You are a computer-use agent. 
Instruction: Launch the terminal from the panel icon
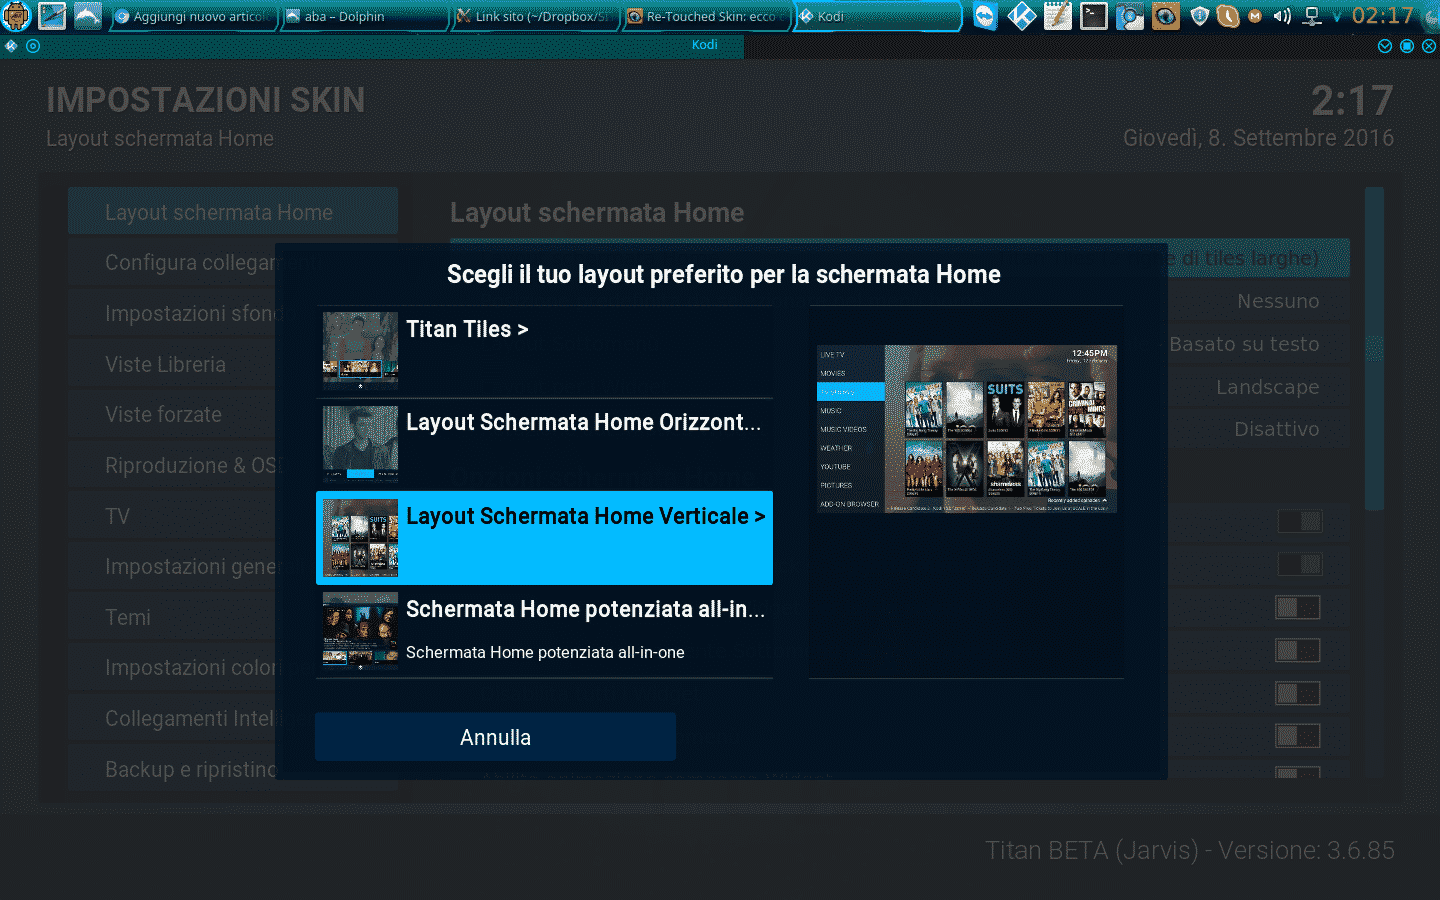pos(1093,16)
